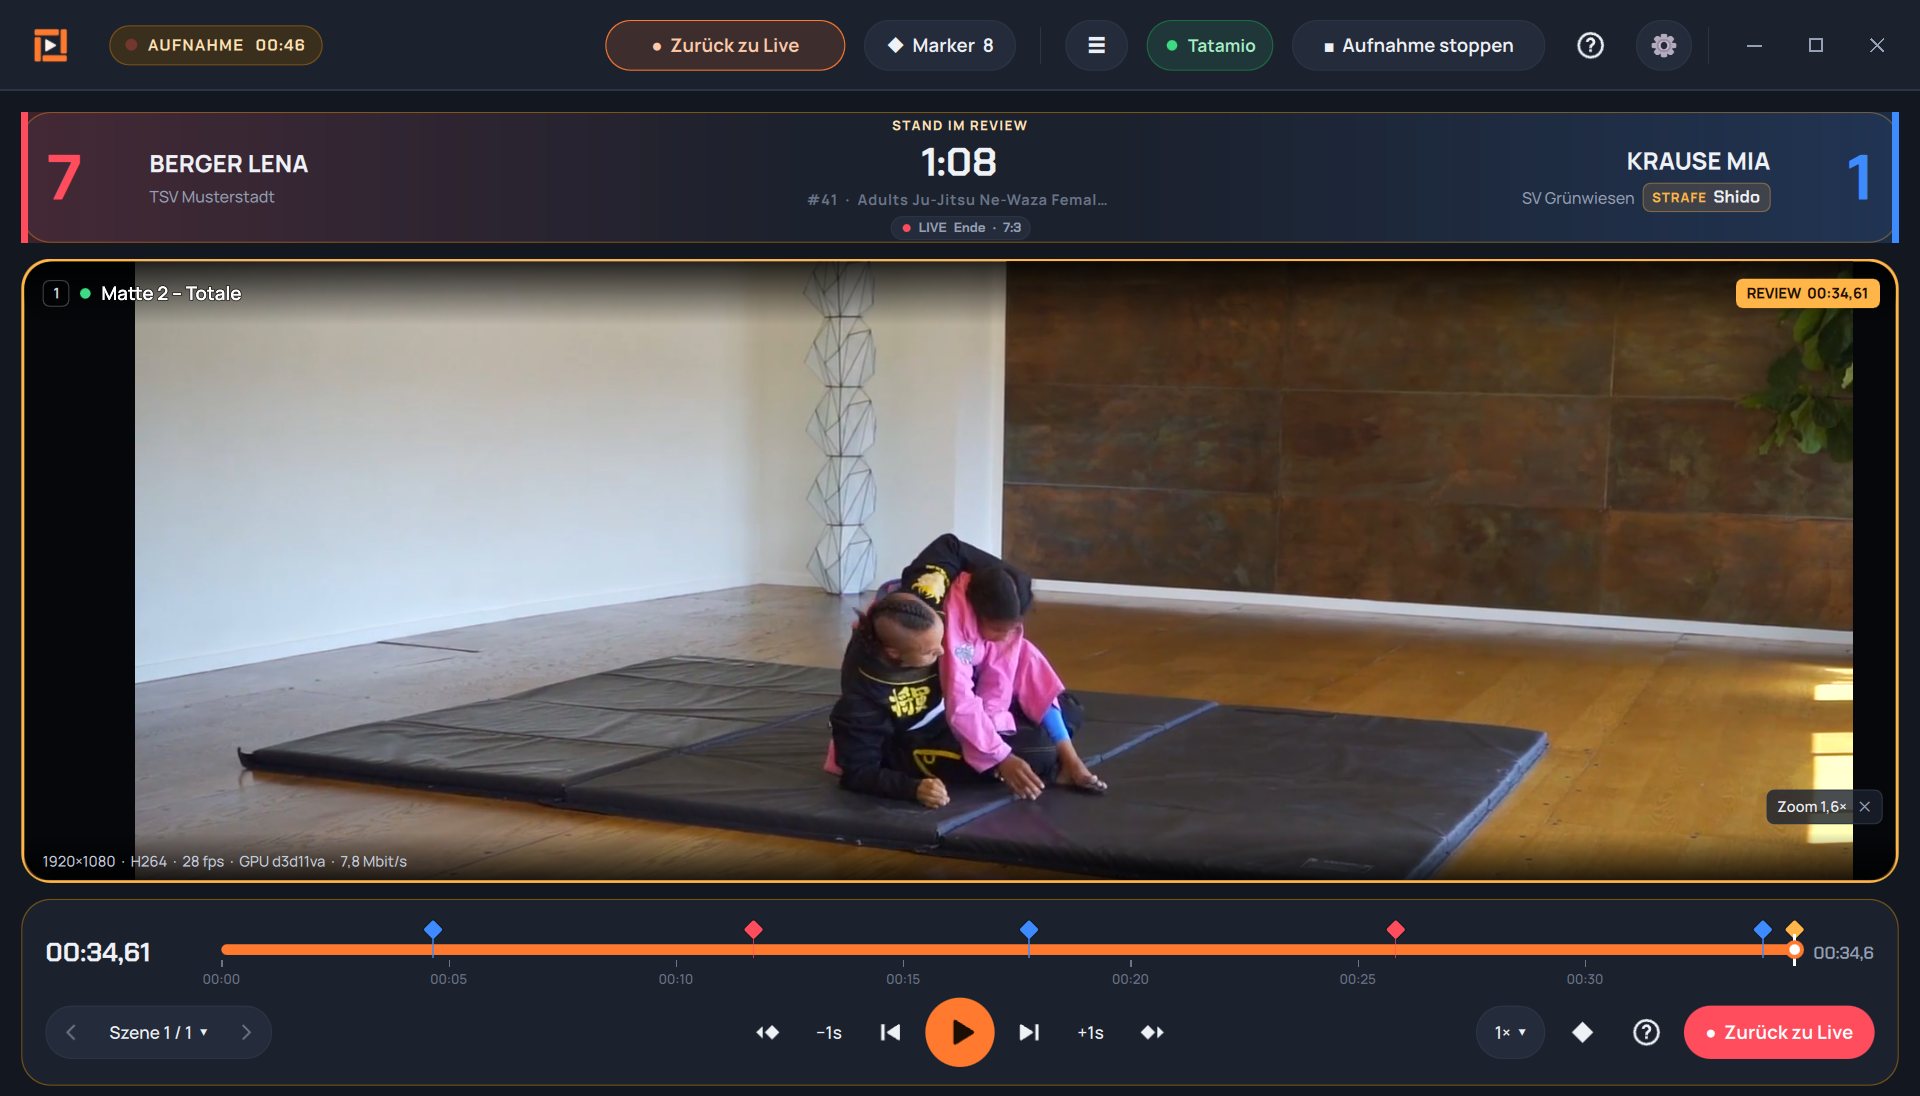Open the Szene 1 / 1 dropdown

(x=158, y=1032)
